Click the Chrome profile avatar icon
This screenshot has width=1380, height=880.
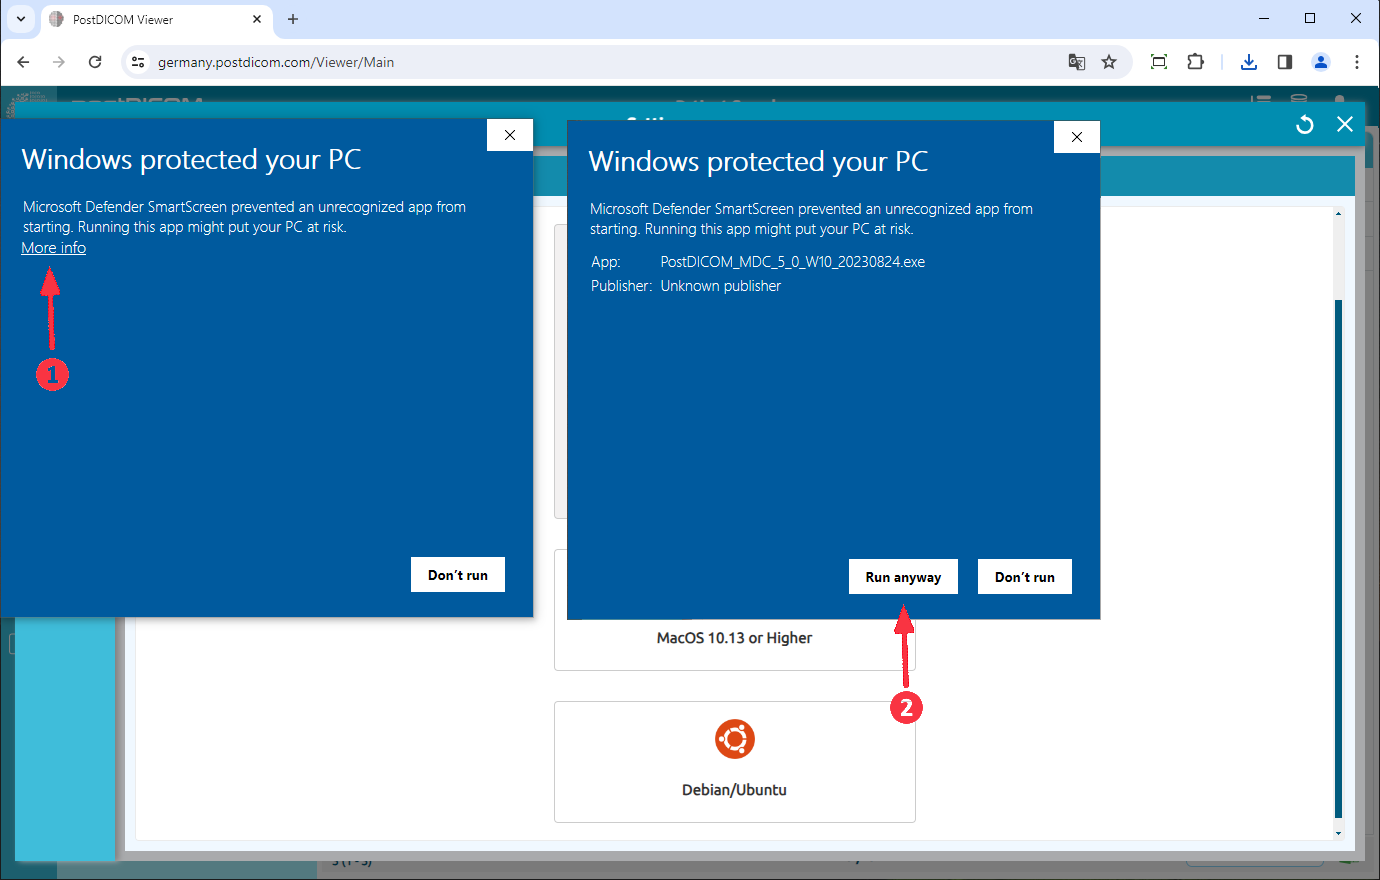pyautogui.click(x=1321, y=62)
